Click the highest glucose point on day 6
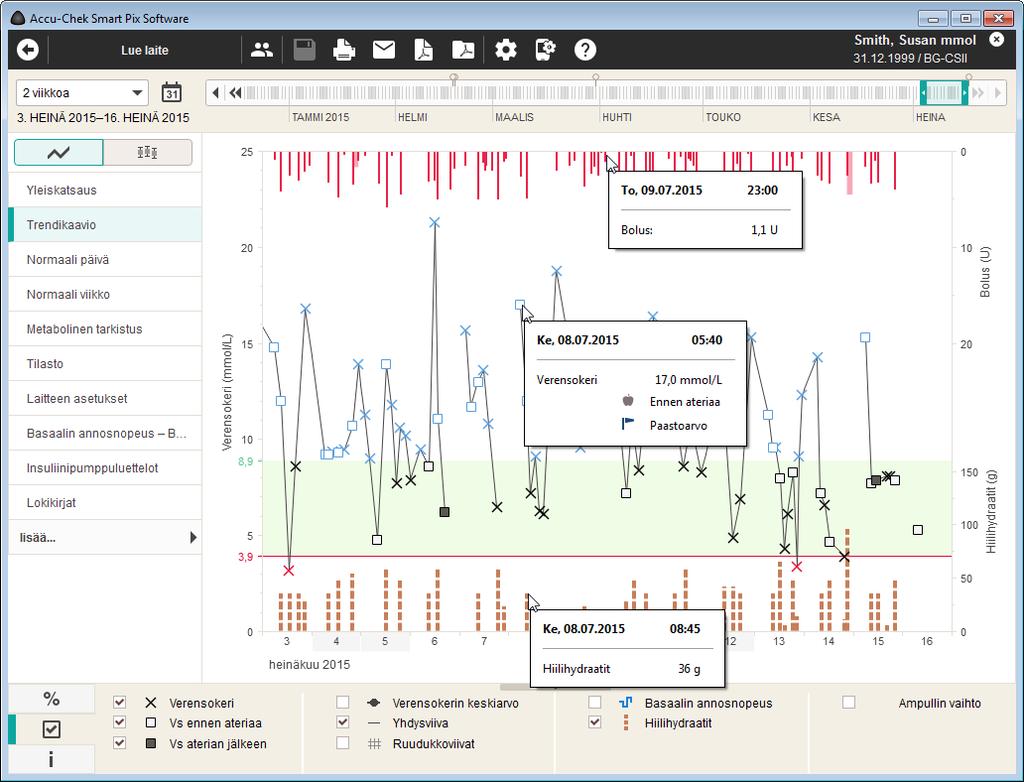 click(x=434, y=223)
